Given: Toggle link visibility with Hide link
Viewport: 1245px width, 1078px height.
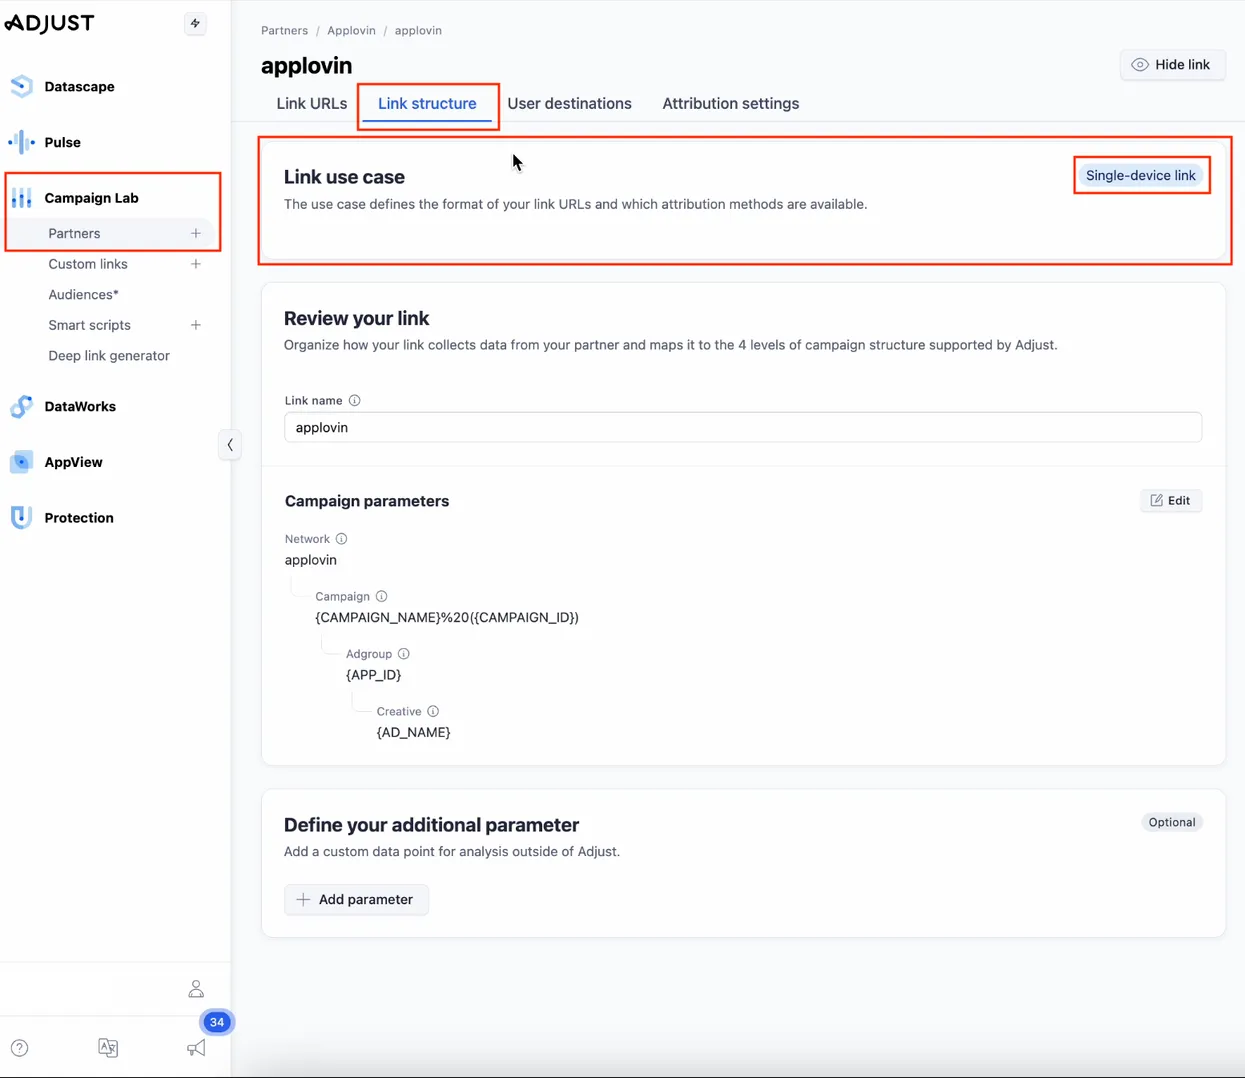Looking at the screenshot, I should pyautogui.click(x=1172, y=64).
